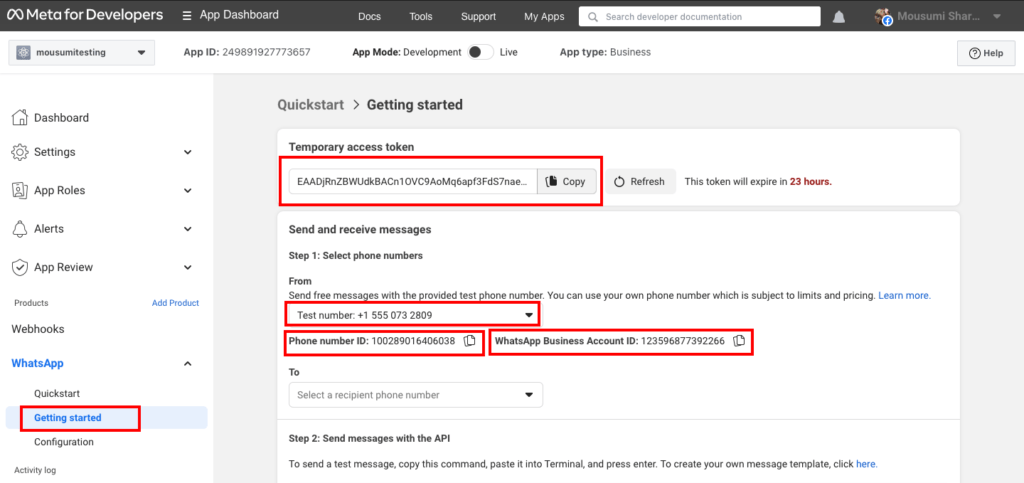Click the '23 hours.' expiry text
1024x483 pixels.
pyautogui.click(x=810, y=182)
